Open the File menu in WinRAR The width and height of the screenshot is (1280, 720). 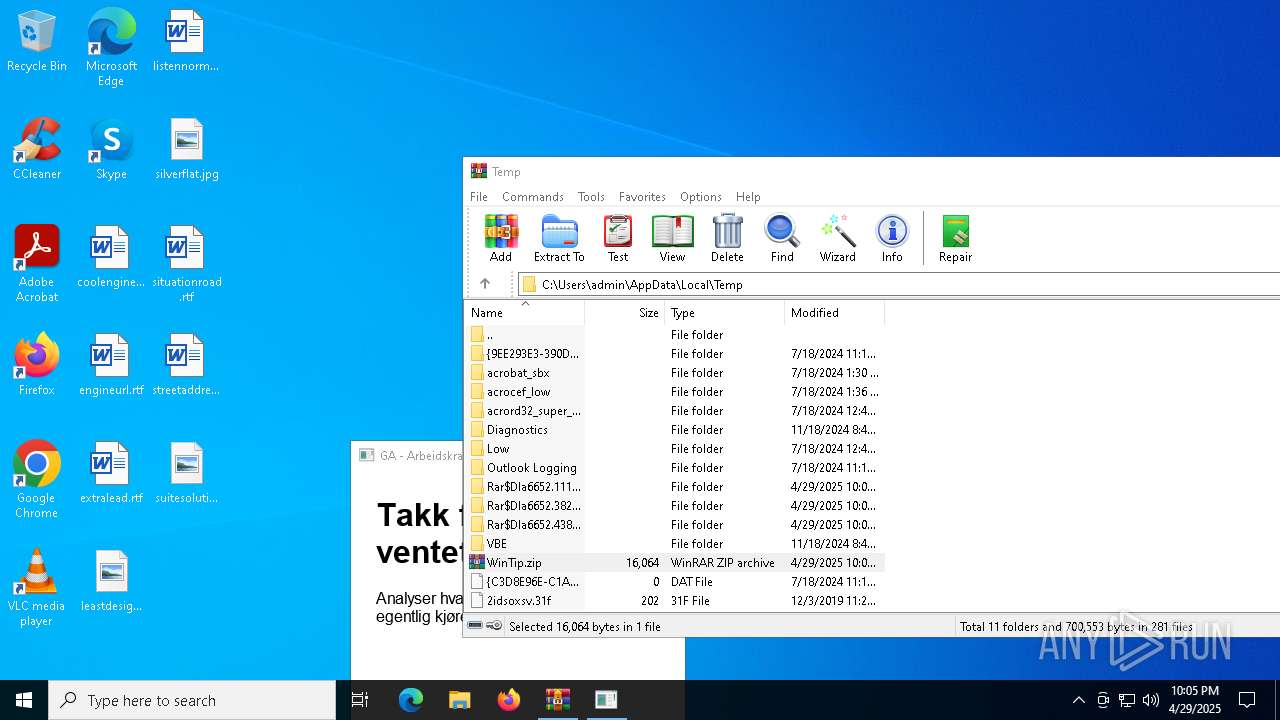[479, 197]
